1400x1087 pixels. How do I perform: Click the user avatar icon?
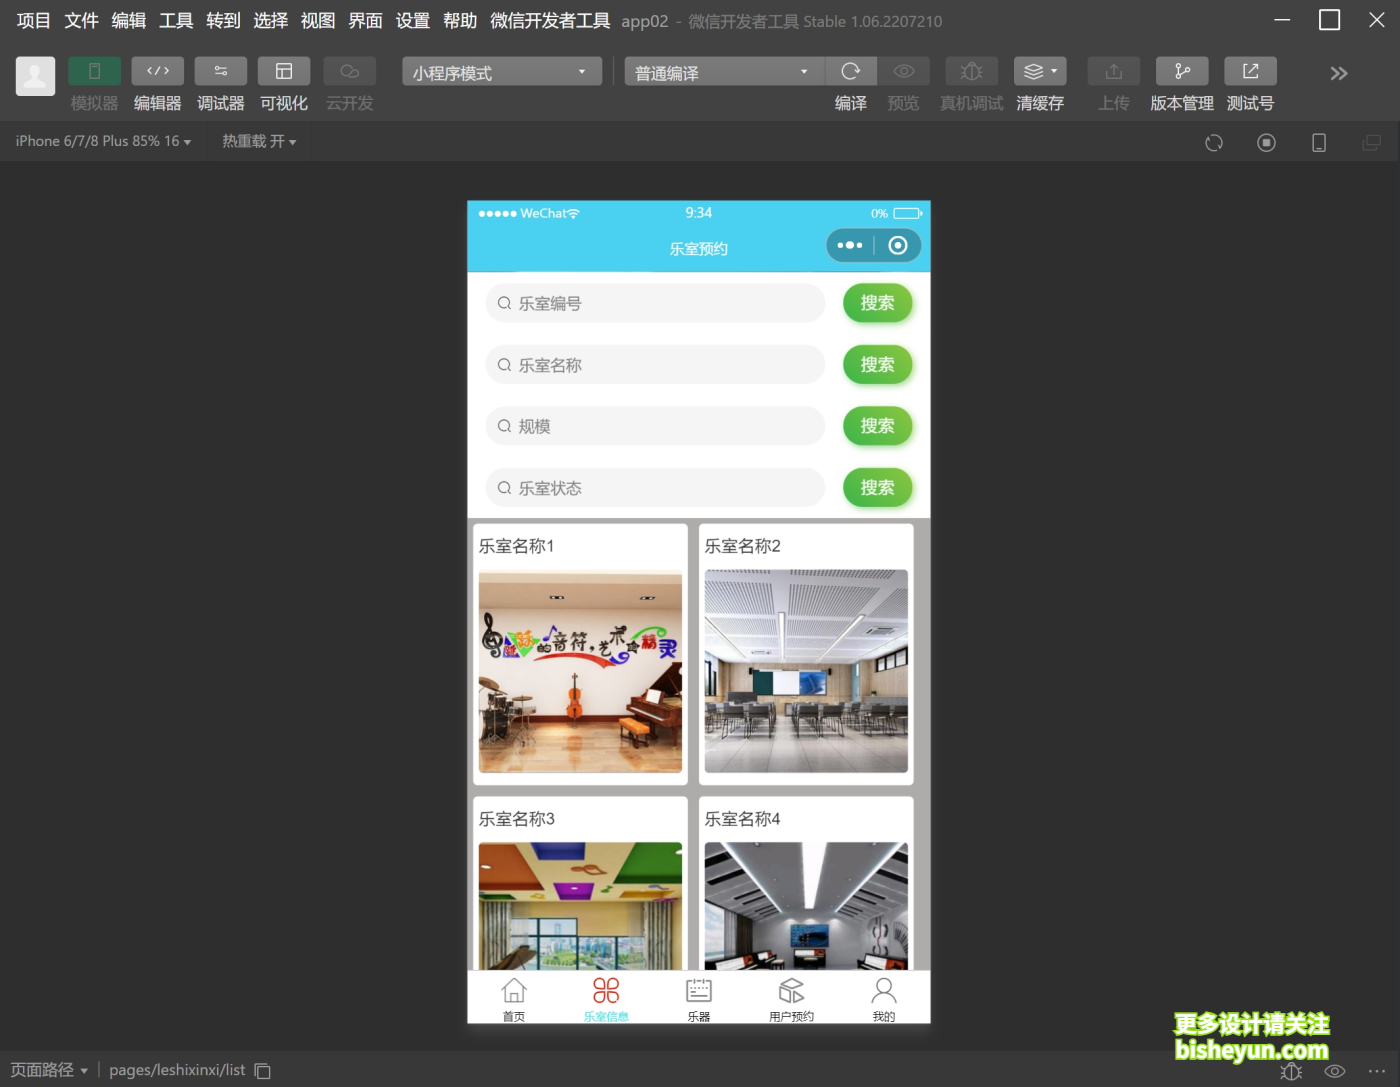[x=35, y=76]
